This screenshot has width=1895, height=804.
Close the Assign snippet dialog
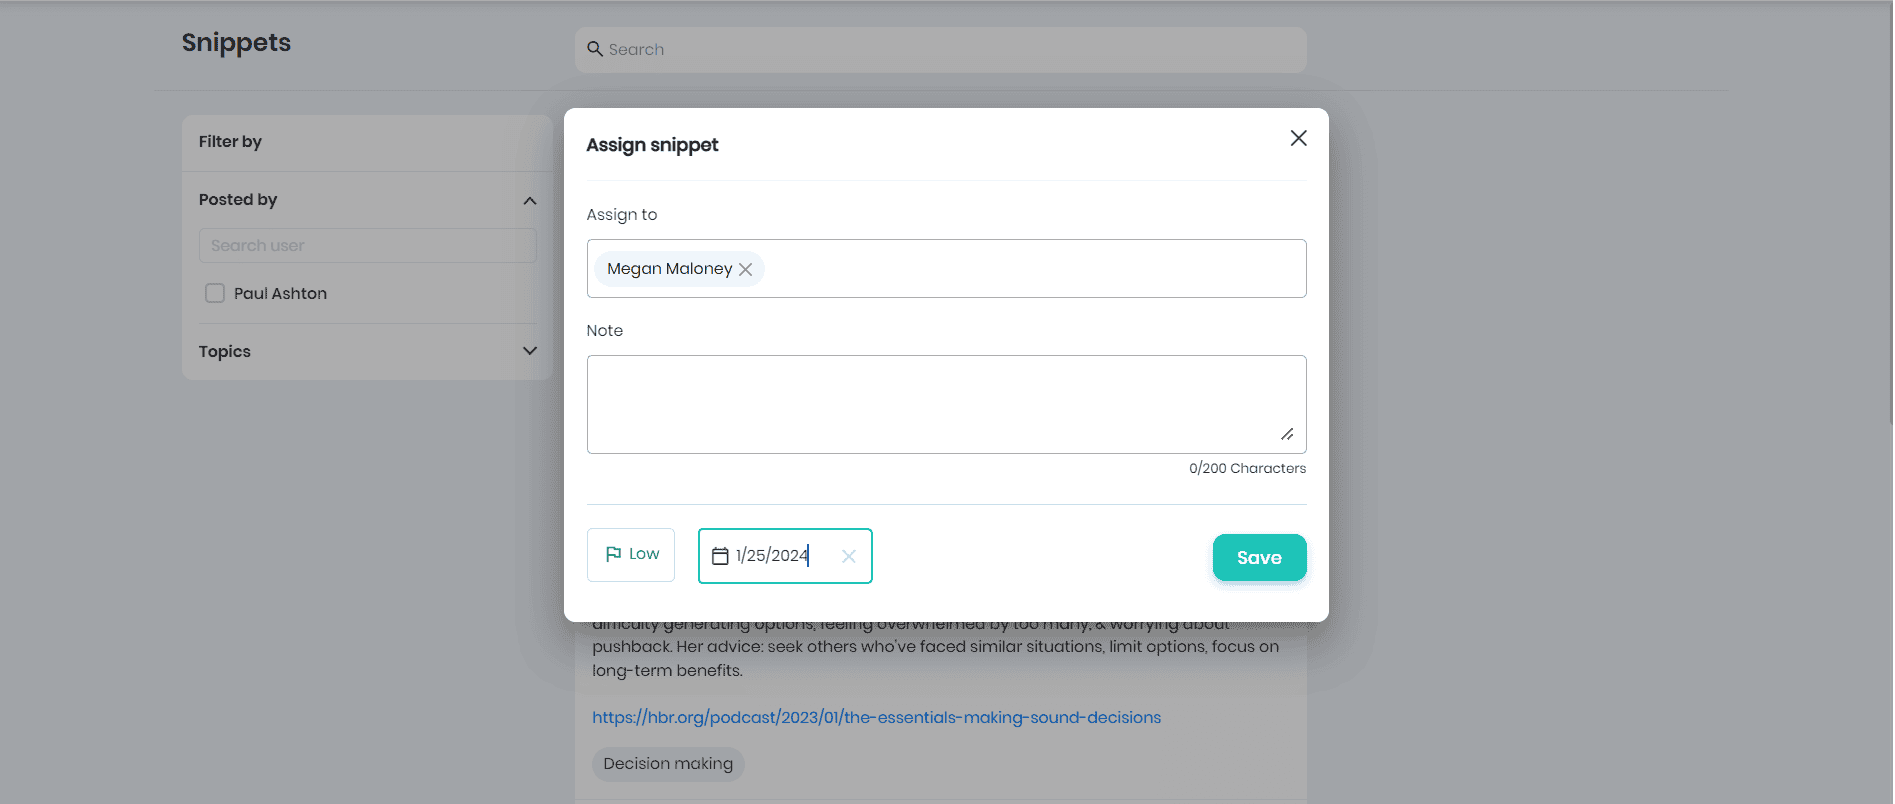click(1298, 138)
